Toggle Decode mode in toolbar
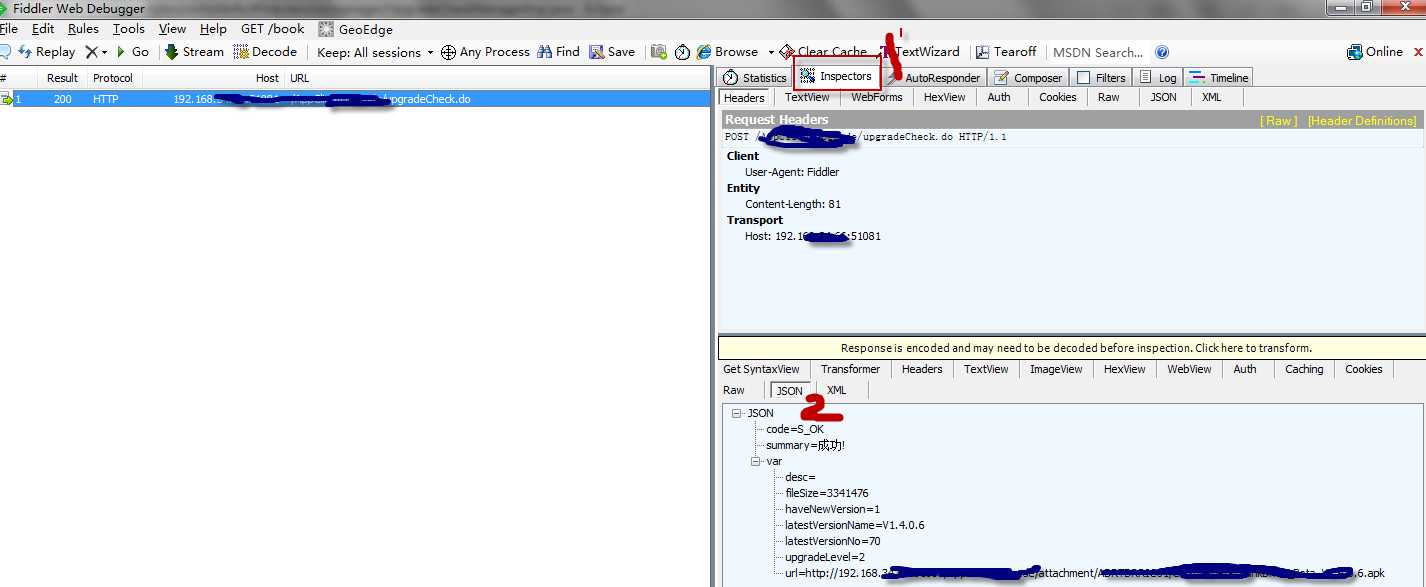The width and height of the screenshot is (1426, 587). pyautogui.click(x=265, y=52)
